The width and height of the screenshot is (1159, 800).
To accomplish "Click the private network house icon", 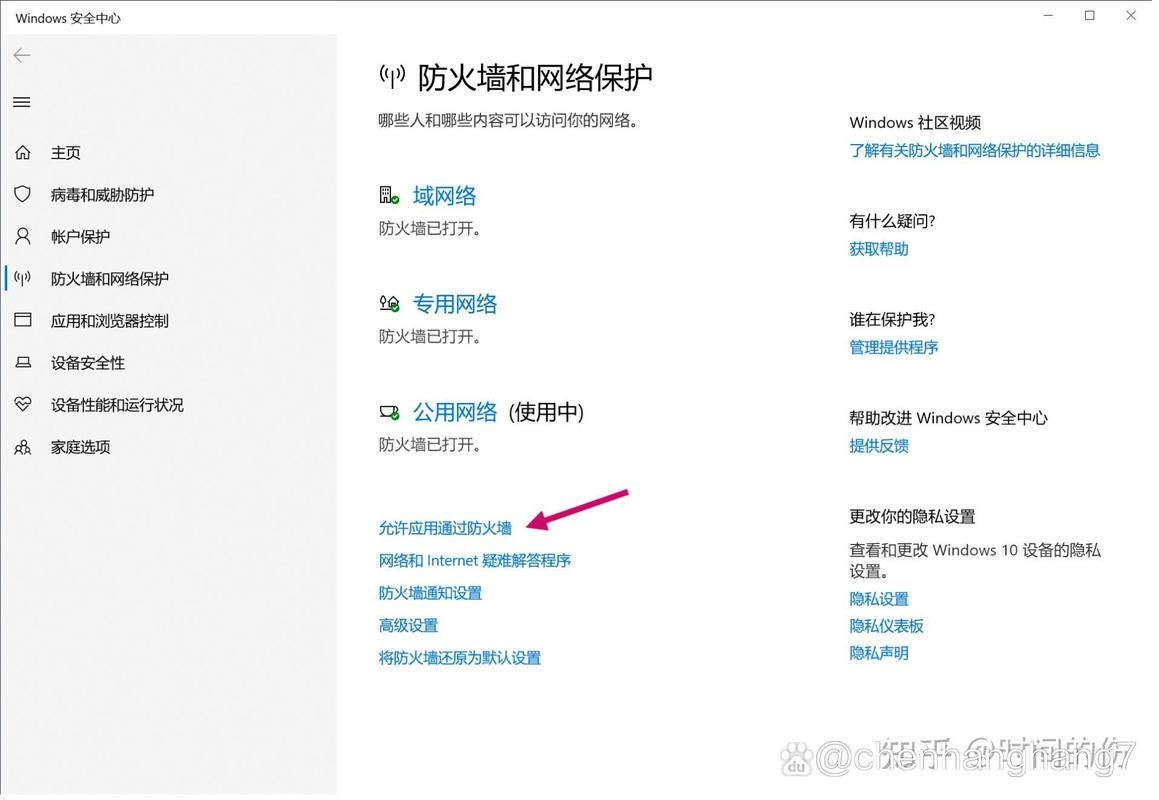I will pos(390,303).
